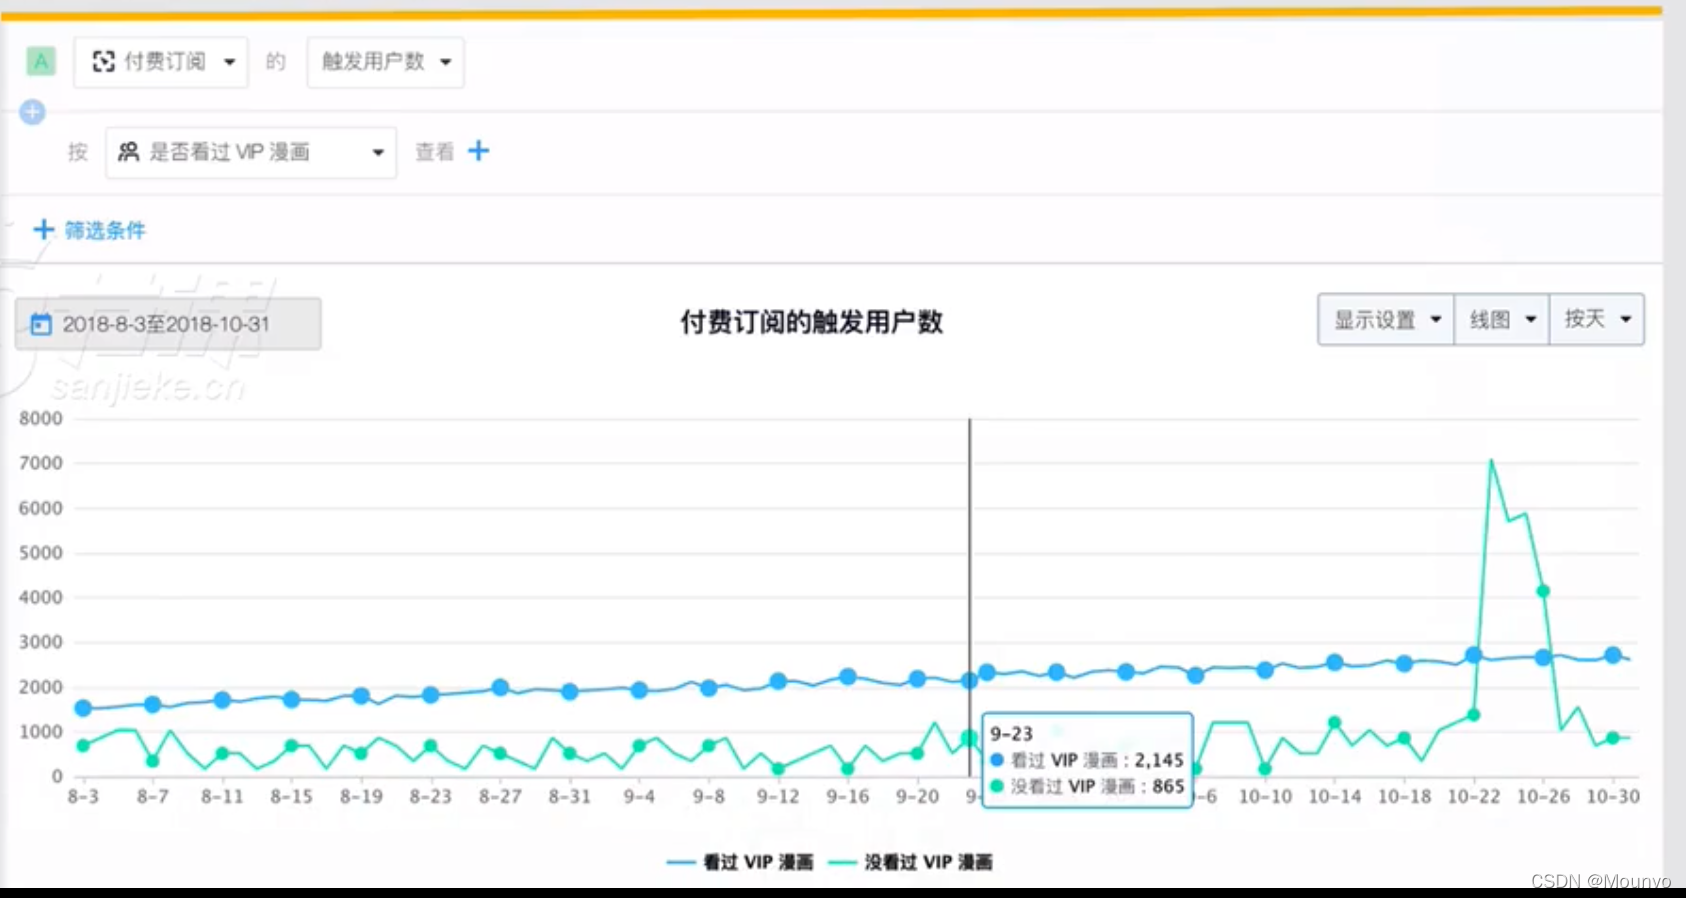Click the blue data point at 9-12
The image size is (1686, 898).
click(778, 681)
